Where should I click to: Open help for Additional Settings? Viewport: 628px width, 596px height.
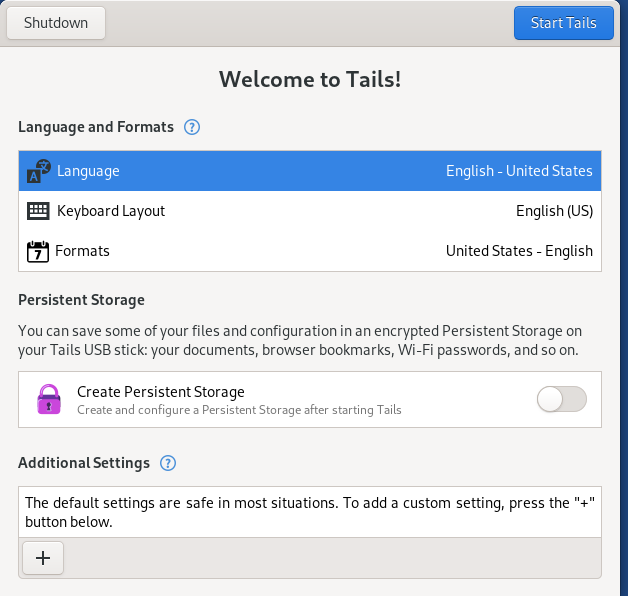(168, 463)
